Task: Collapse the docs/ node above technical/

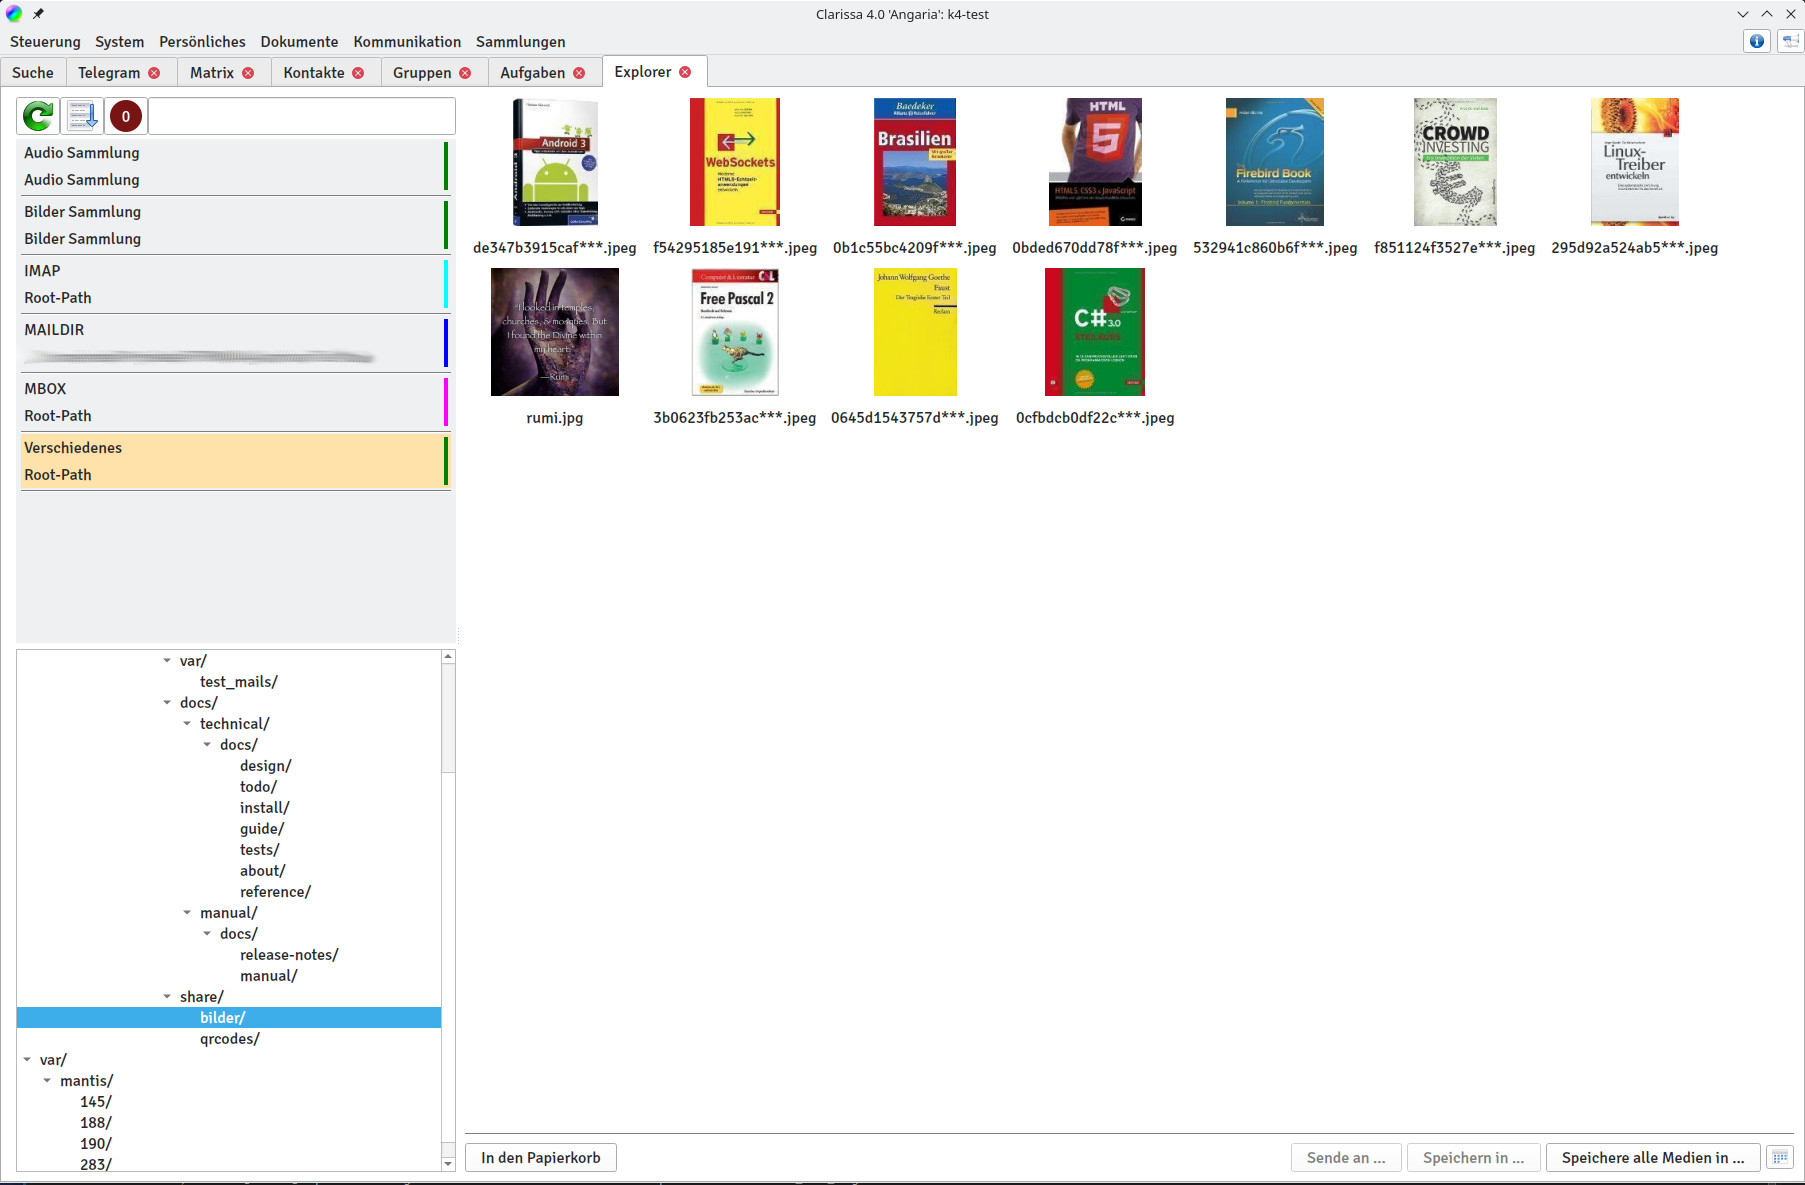Action: (167, 702)
